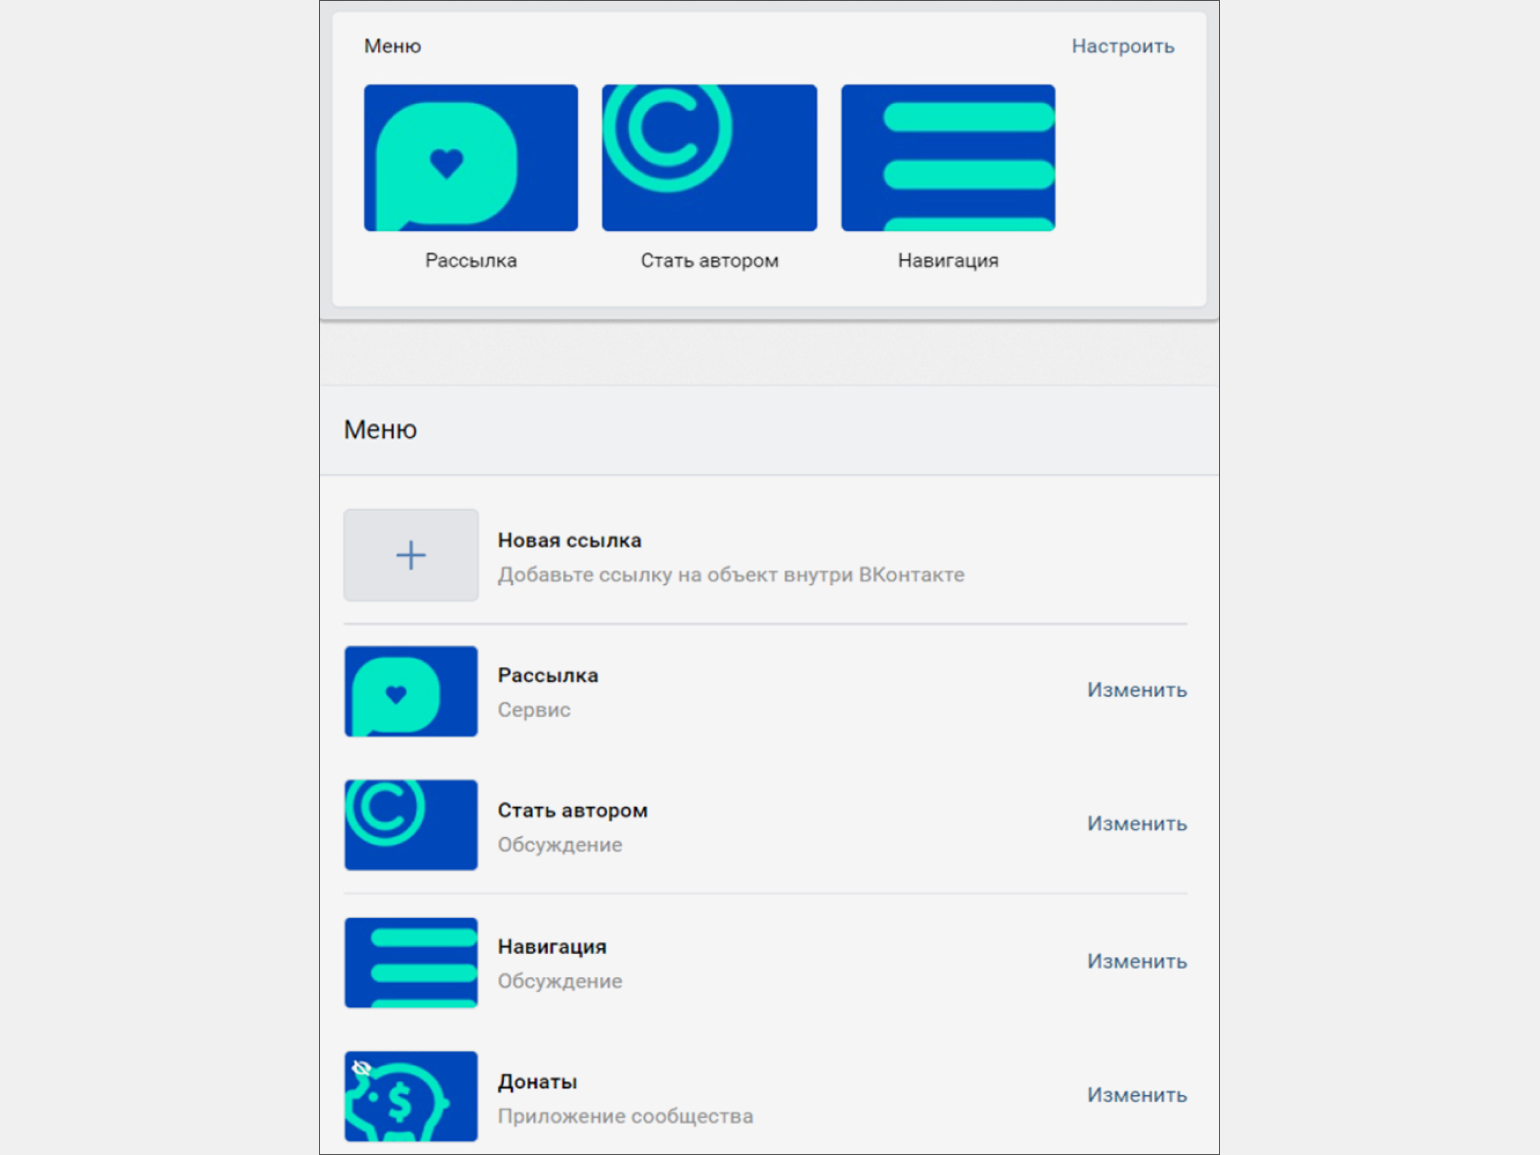The image size is (1540, 1155).
Task: Click the Рассылка label under top tile
Action: pos(470,261)
